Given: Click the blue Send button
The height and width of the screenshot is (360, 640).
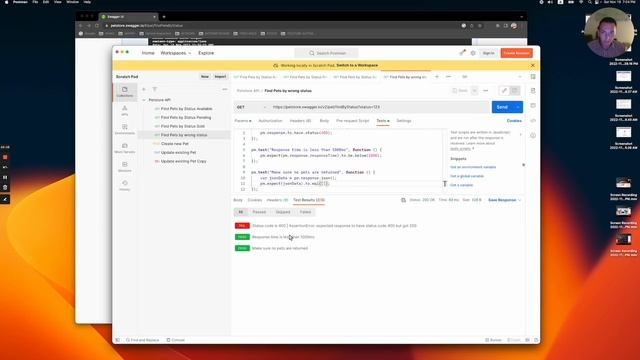Looking at the screenshot, I should 502,107.
